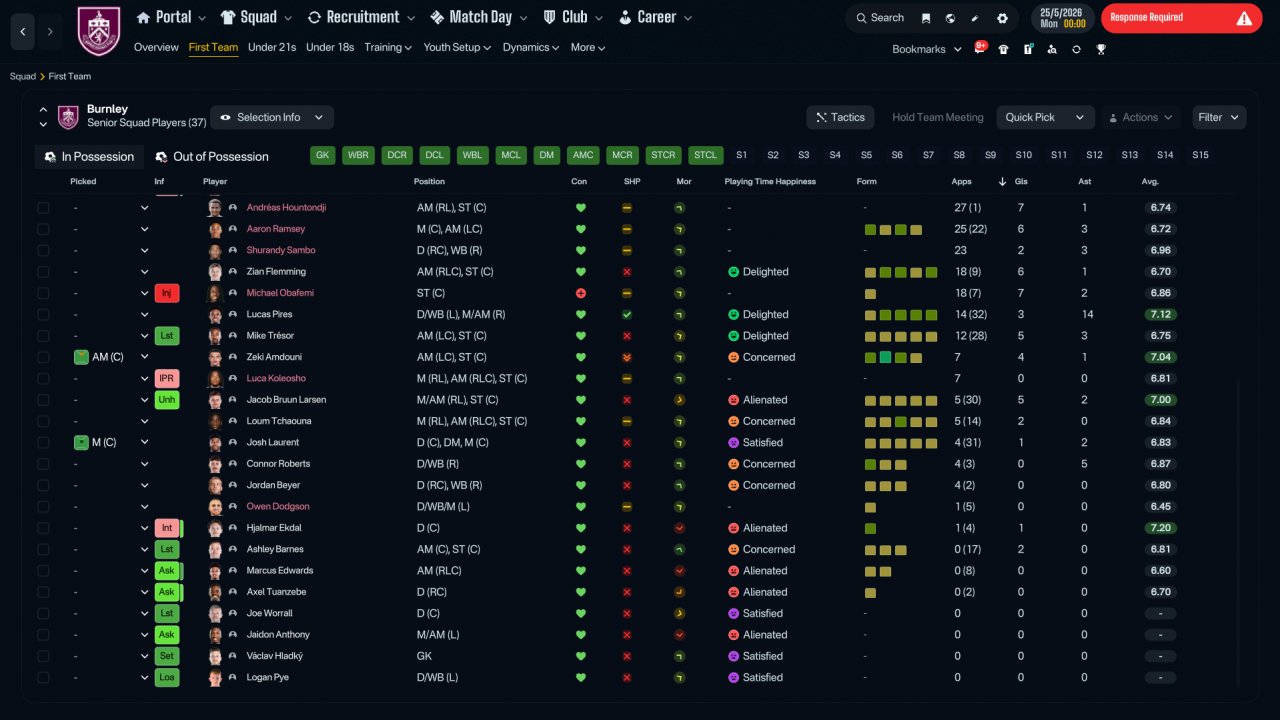
Task: Select the checkbox for Ashley Barnes
Action: tap(43, 549)
